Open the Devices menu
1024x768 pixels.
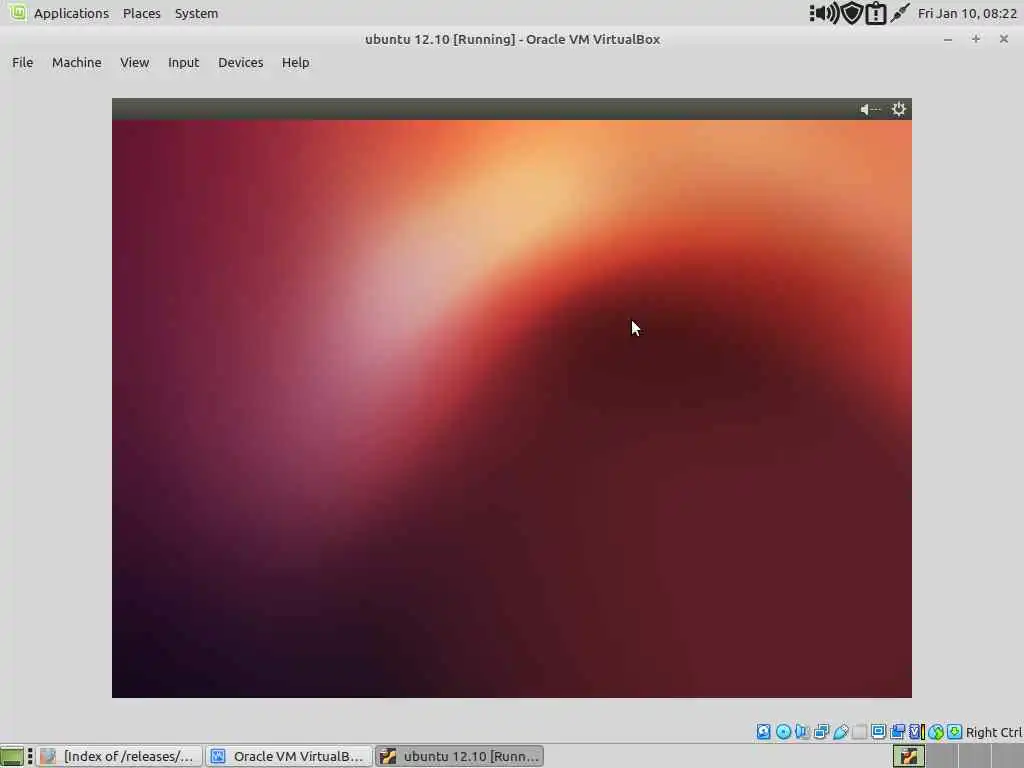tap(240, 63)
